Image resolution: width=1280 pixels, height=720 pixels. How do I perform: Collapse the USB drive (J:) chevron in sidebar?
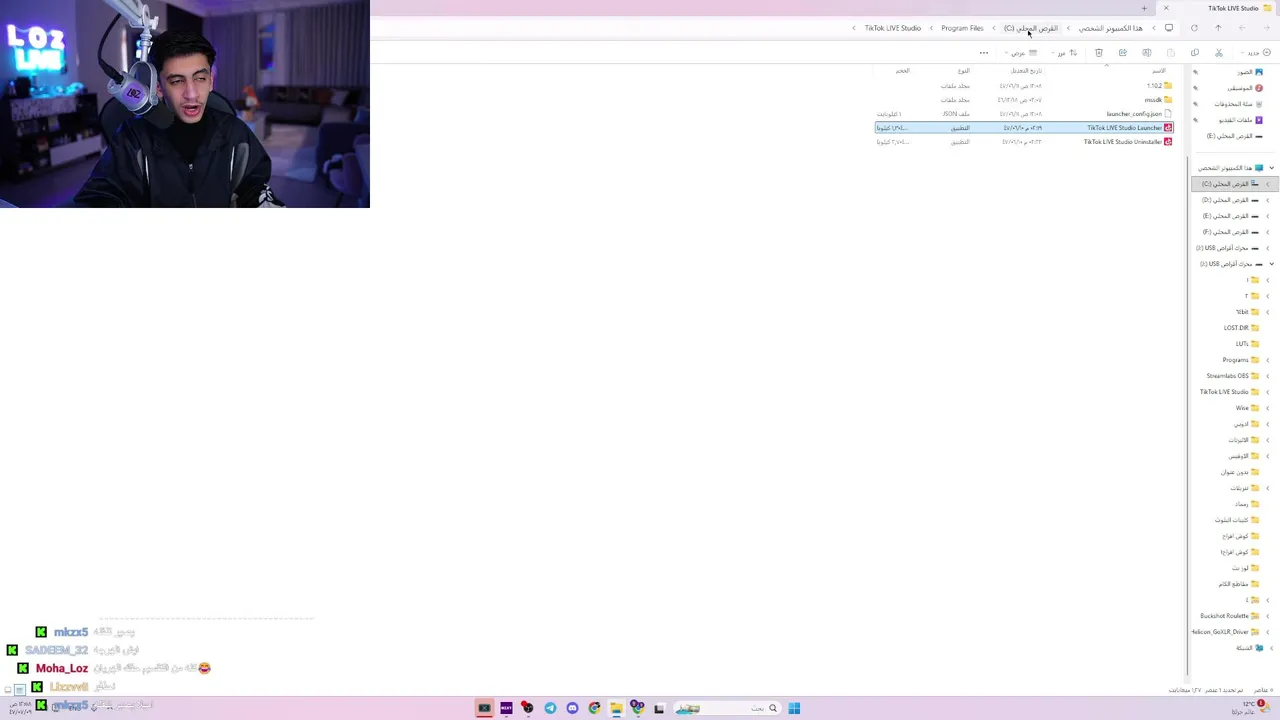click(x=1271, y=264)
